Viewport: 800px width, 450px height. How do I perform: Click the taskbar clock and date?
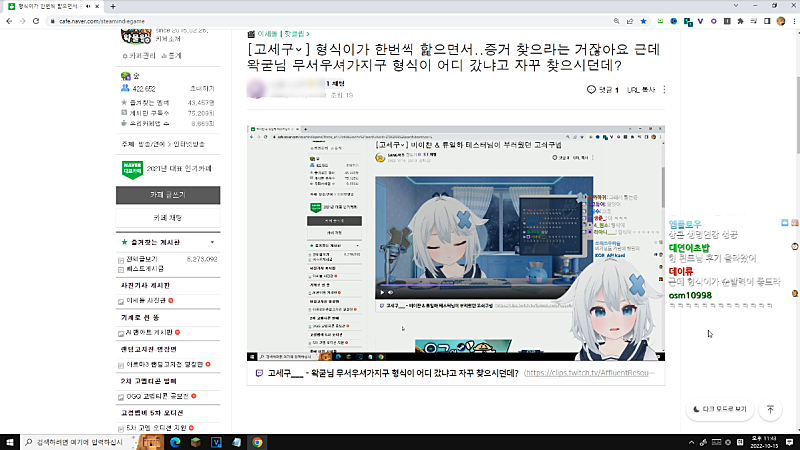pyautogui.click(x=764, y=442)
